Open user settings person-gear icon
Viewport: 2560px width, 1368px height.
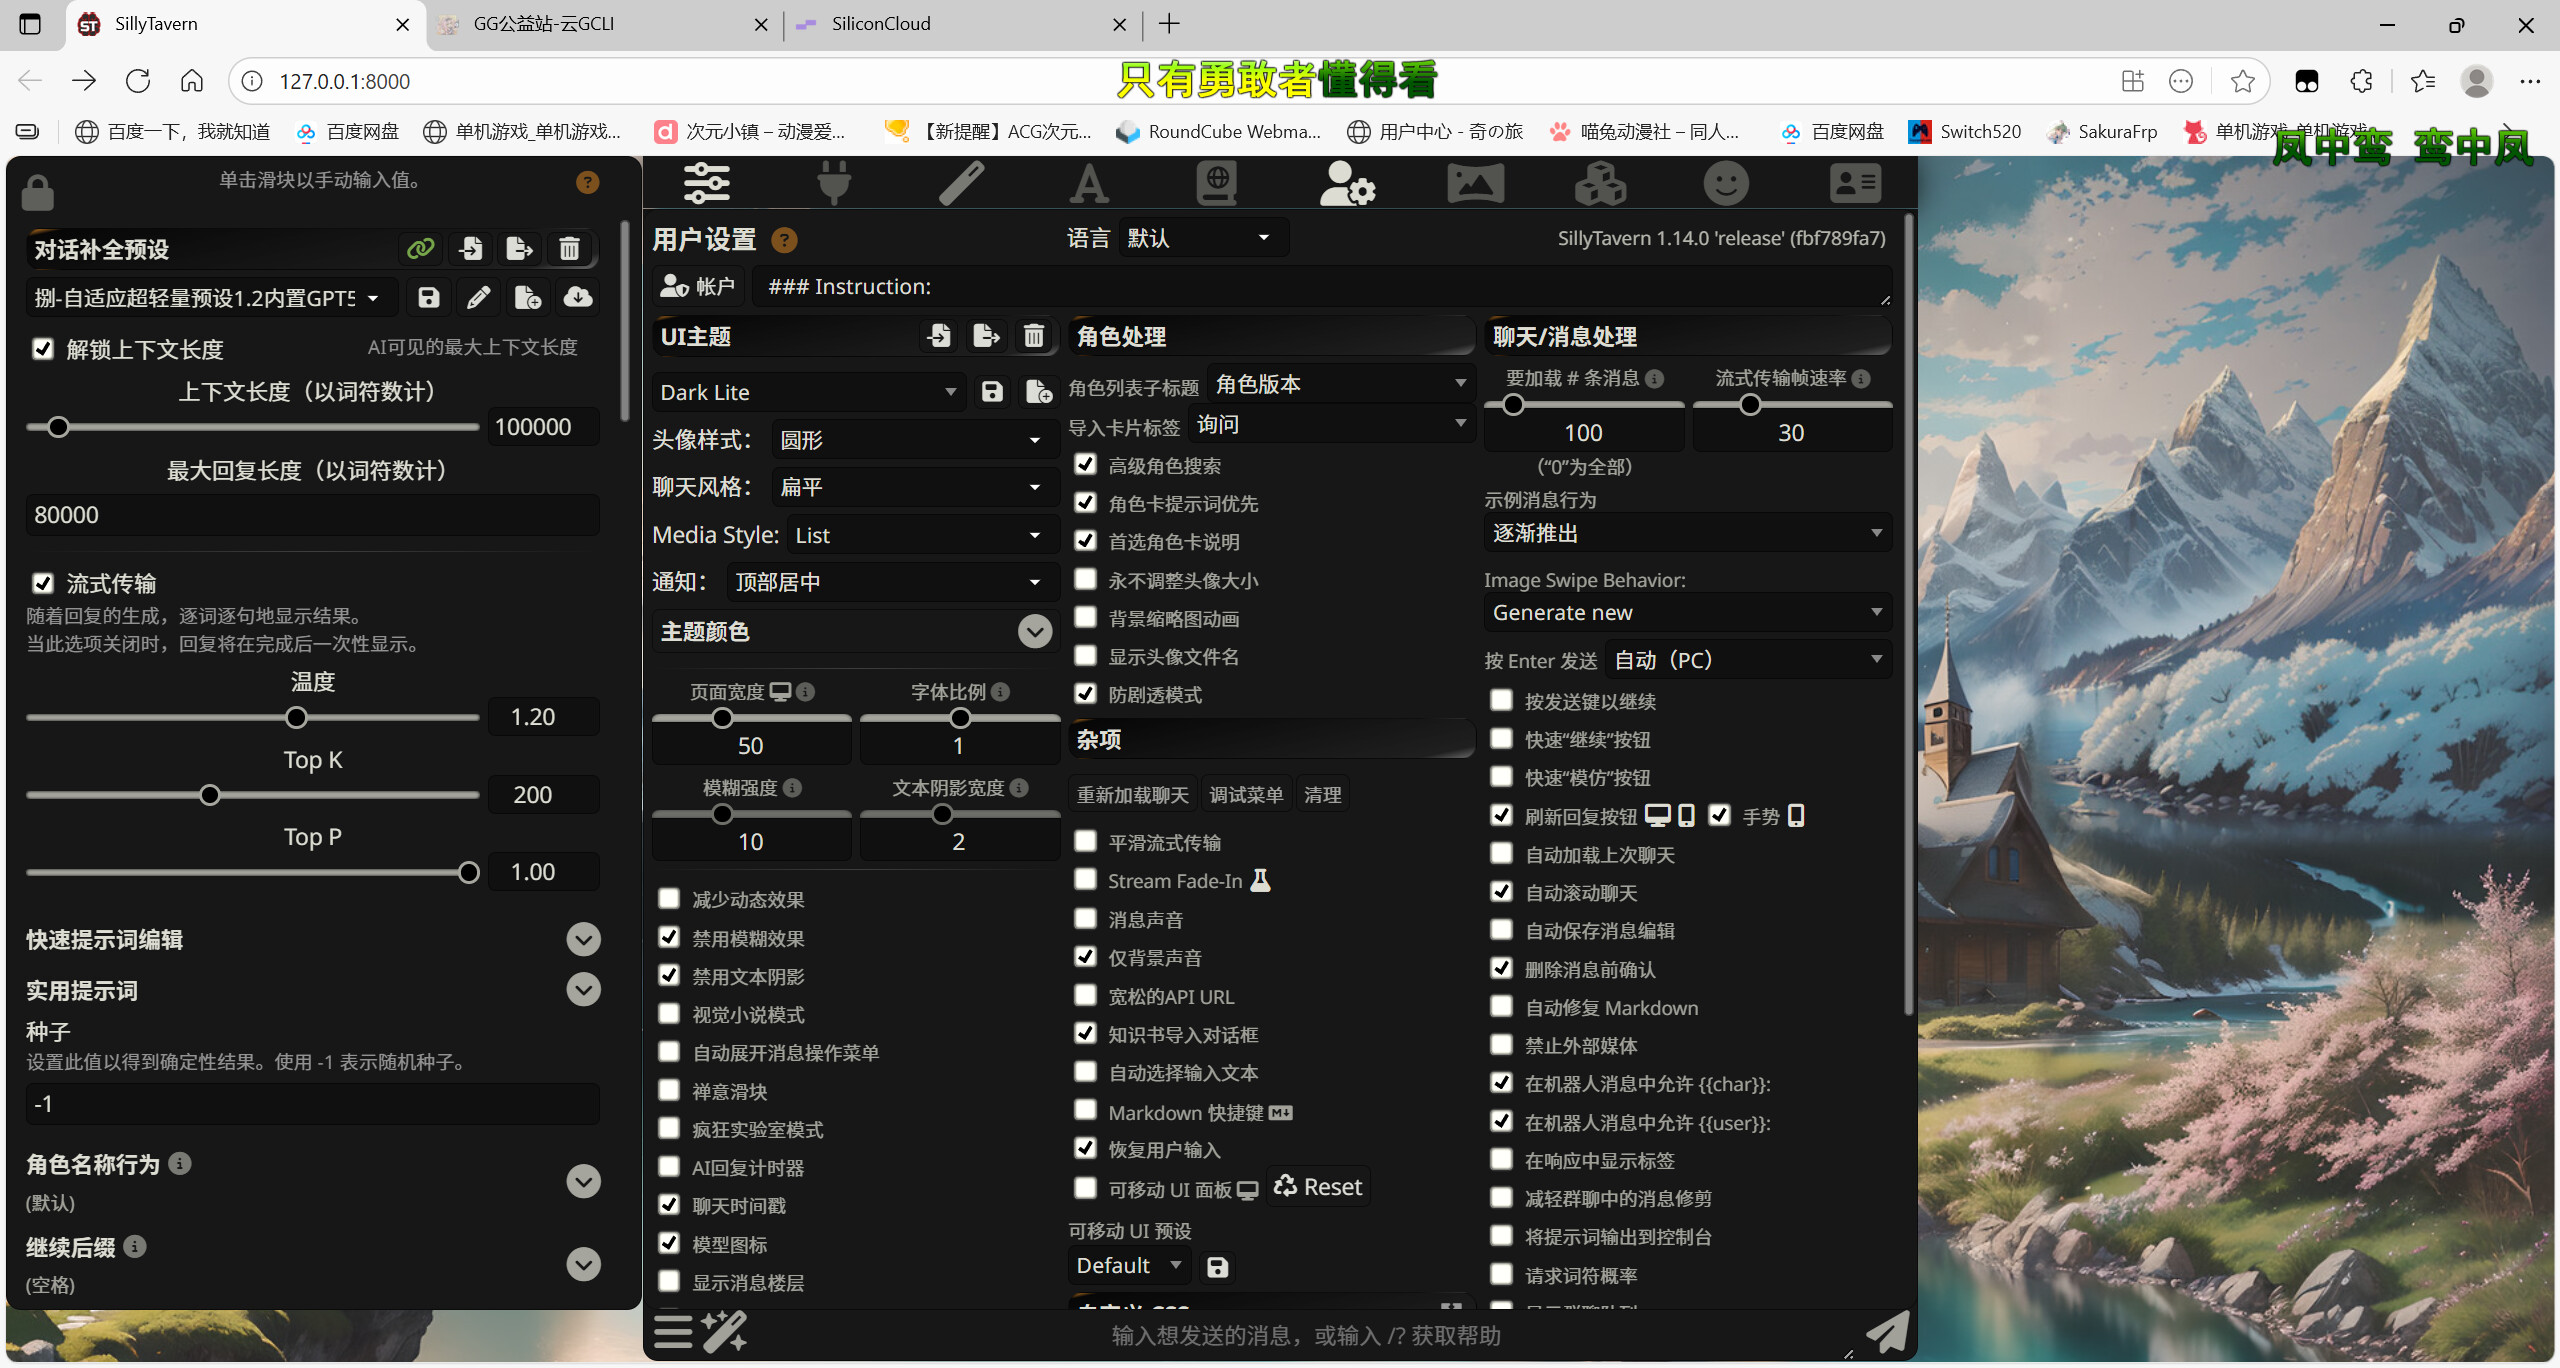(x=1347, y=183)
